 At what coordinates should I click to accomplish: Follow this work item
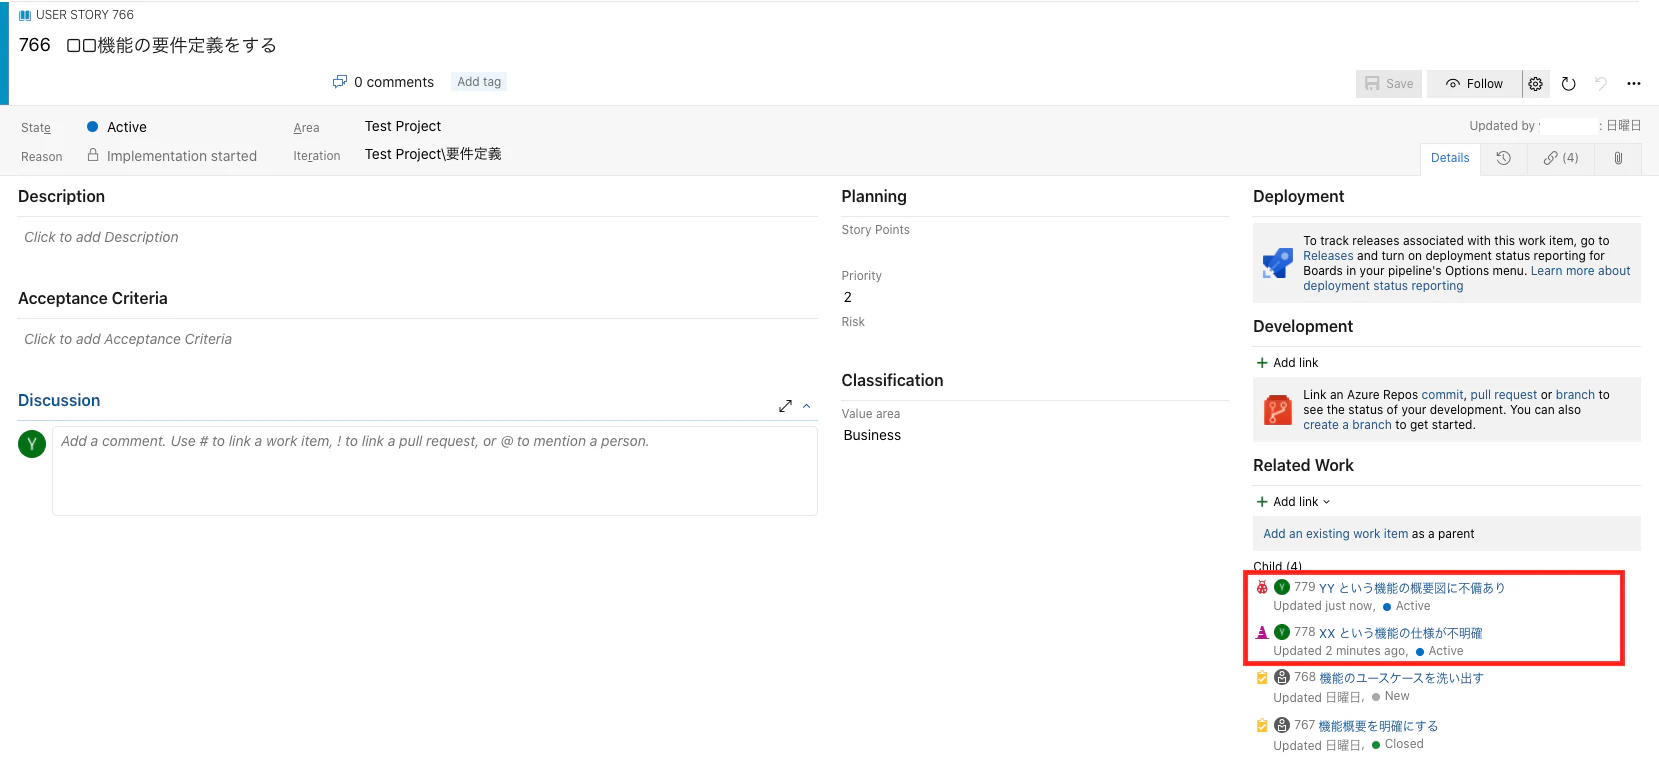click(1475, 84)
